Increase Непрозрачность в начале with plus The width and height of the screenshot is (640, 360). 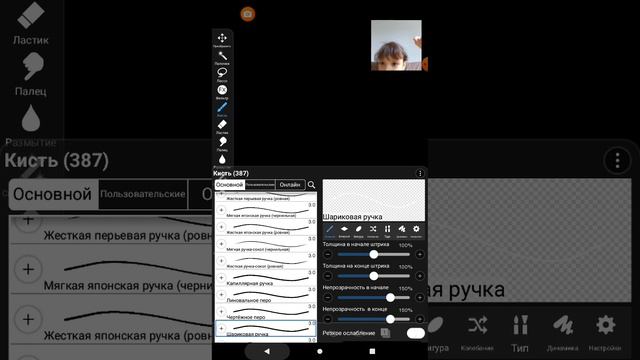(x=420, y=298)
